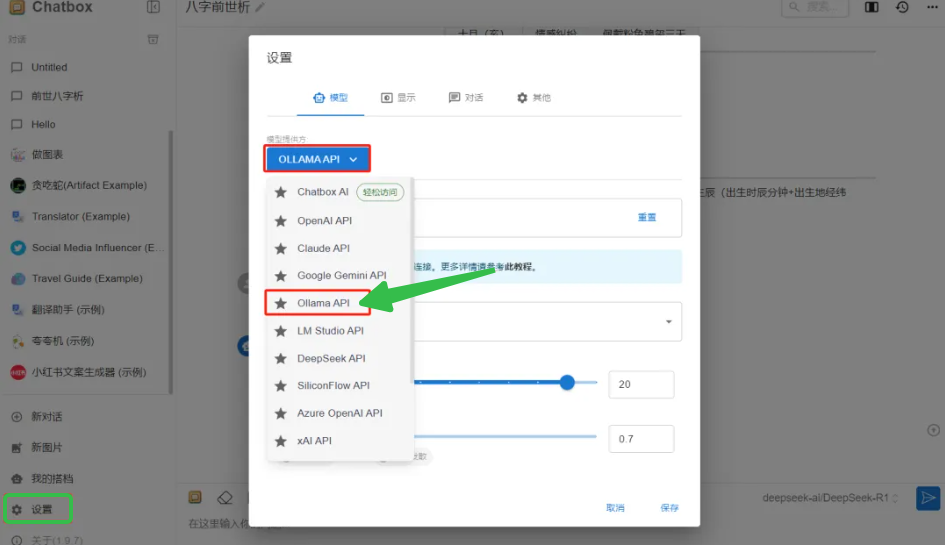Click the message count field showing 20

[x=641, y=385]
